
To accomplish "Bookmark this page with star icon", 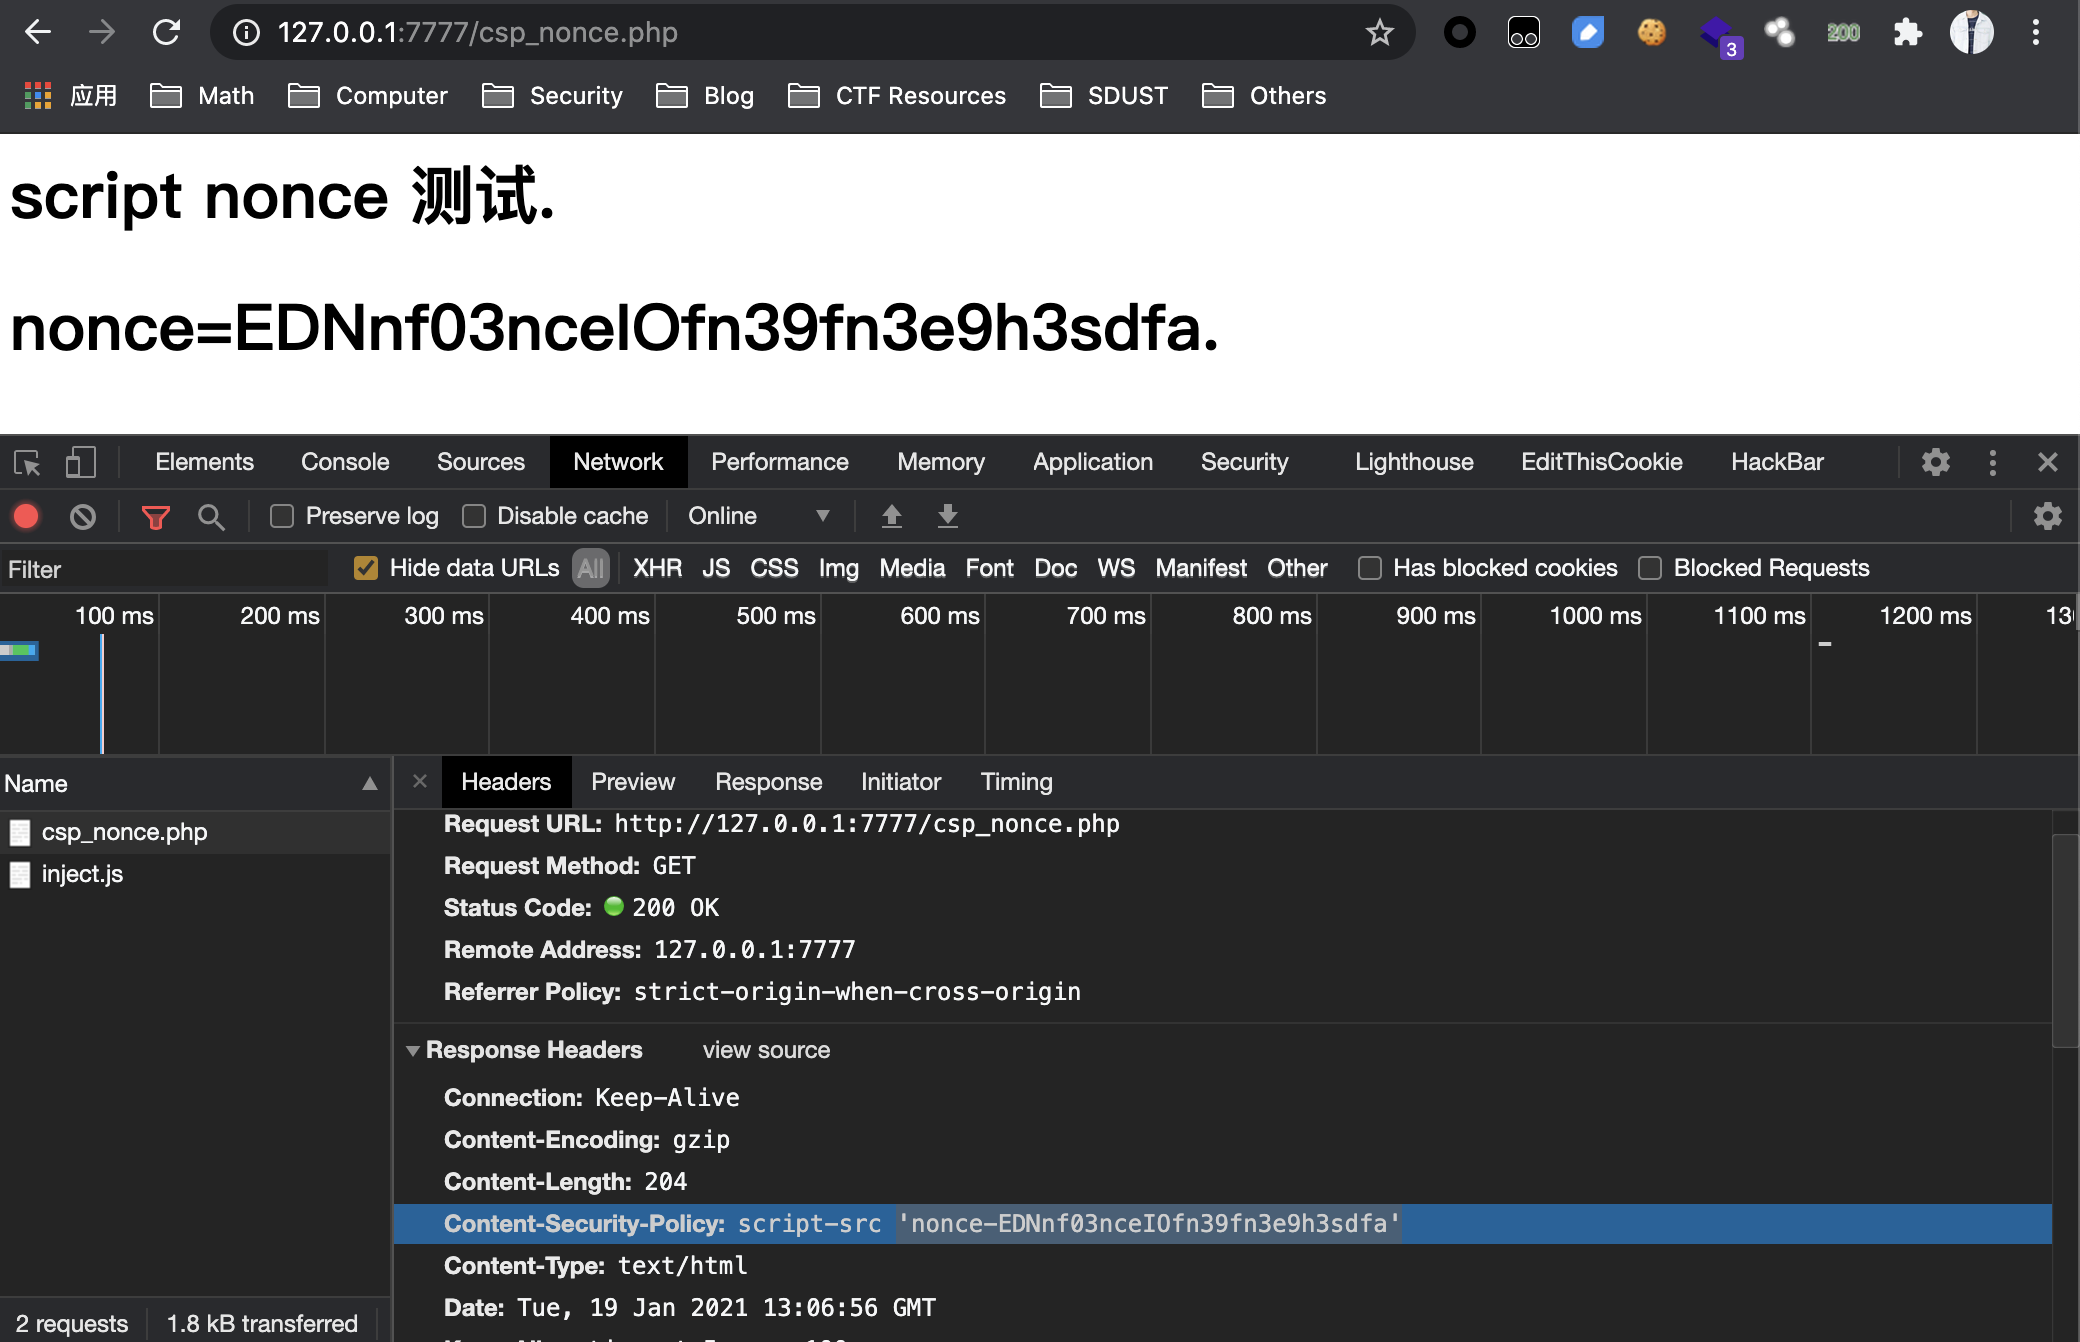I will [1379, 33].
